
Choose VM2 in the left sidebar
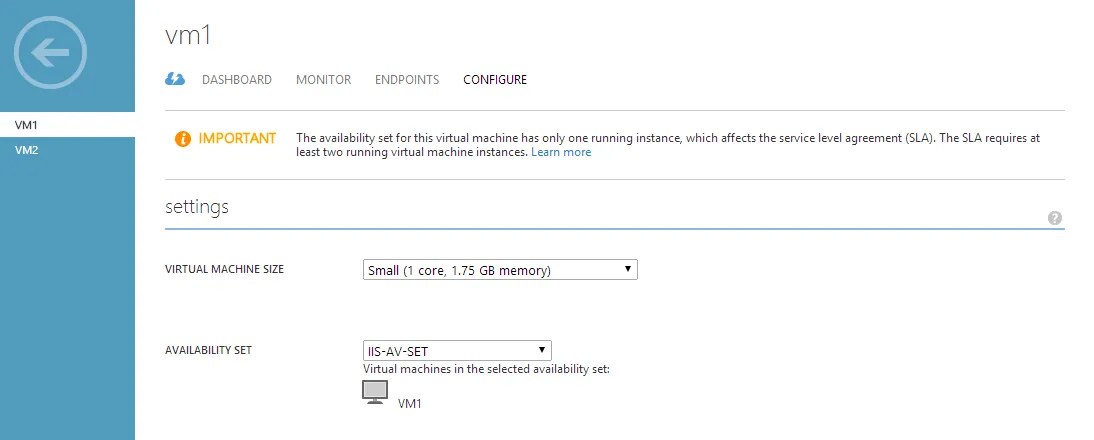click(67, 149)
